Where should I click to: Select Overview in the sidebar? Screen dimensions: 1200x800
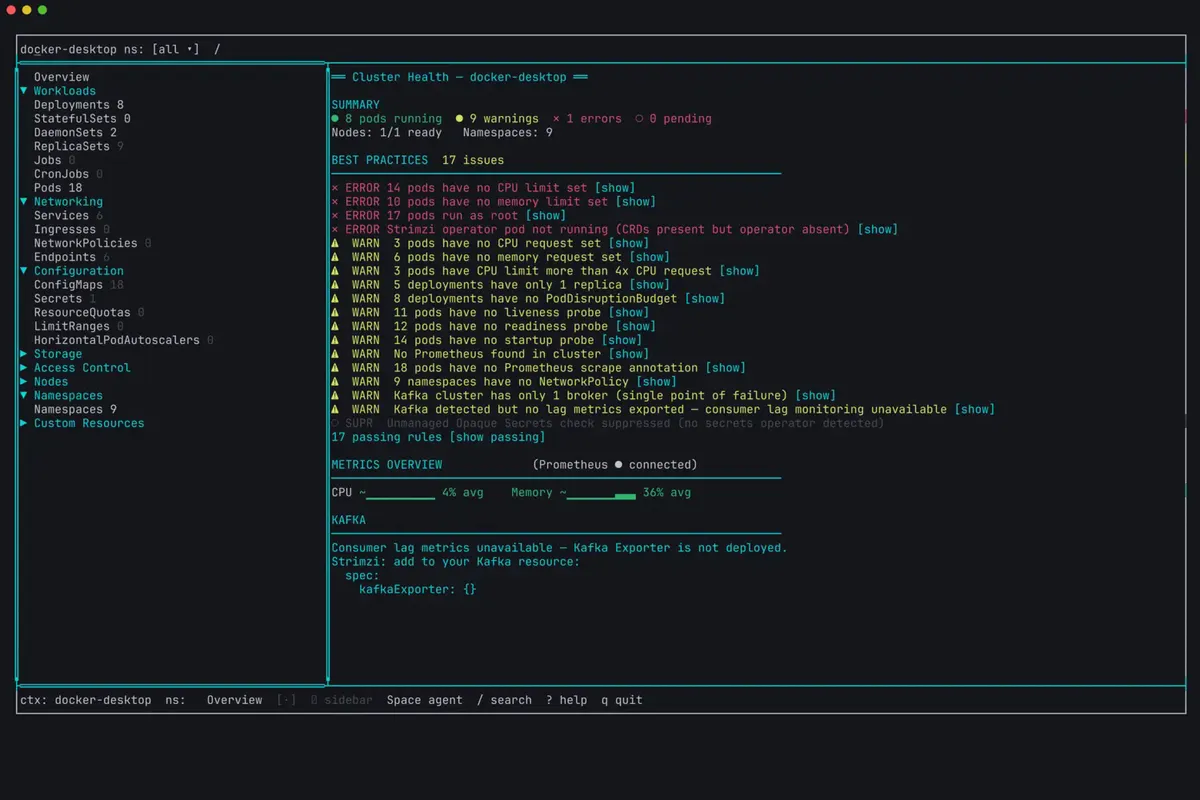point(61,77)
